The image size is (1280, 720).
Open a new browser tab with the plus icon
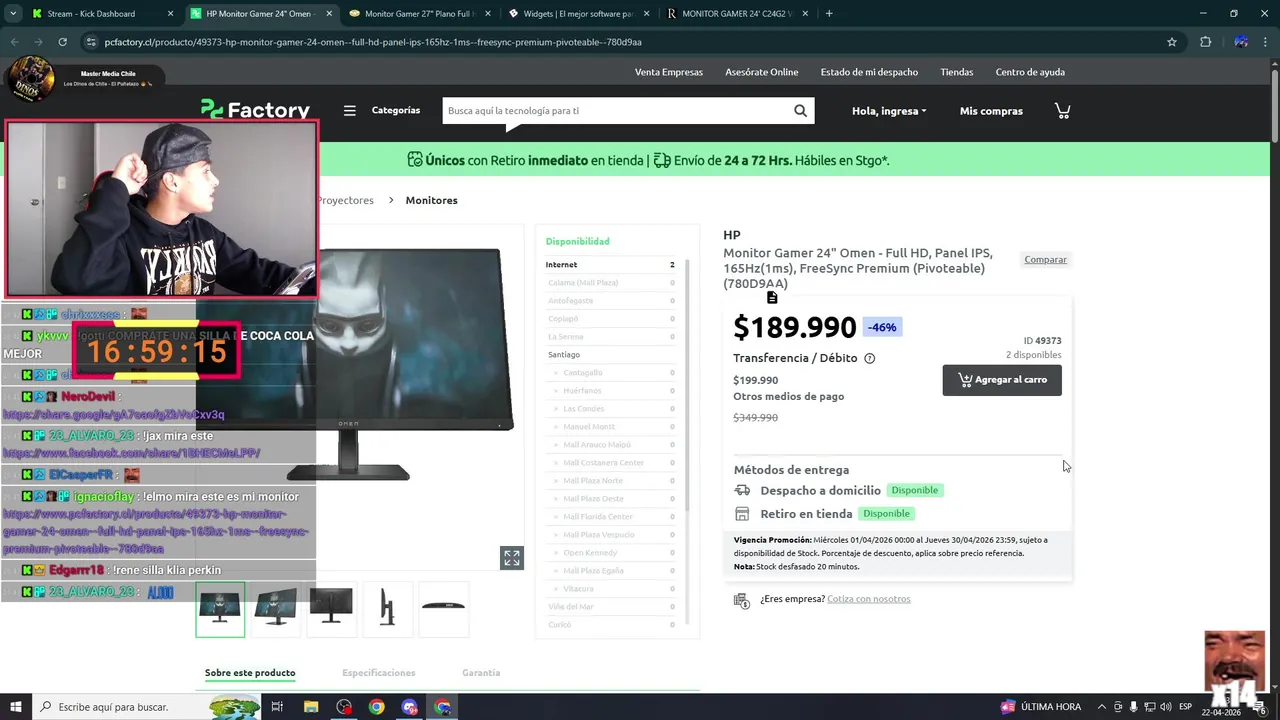(x=829, y=14)
